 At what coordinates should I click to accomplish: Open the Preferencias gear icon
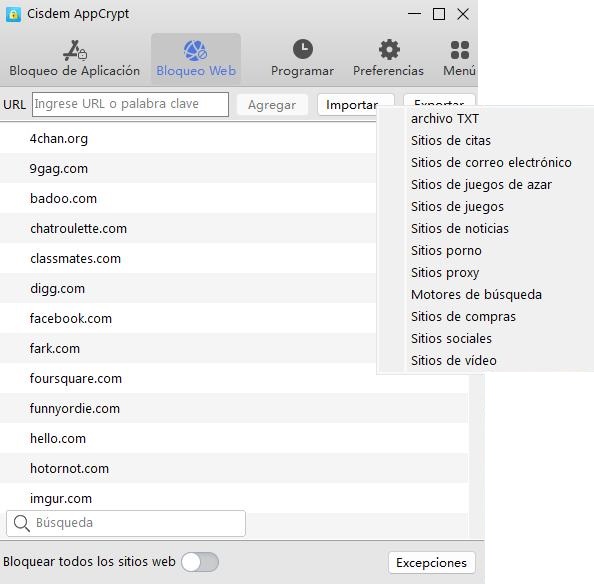pyautogui.click(x=389, y=50)
